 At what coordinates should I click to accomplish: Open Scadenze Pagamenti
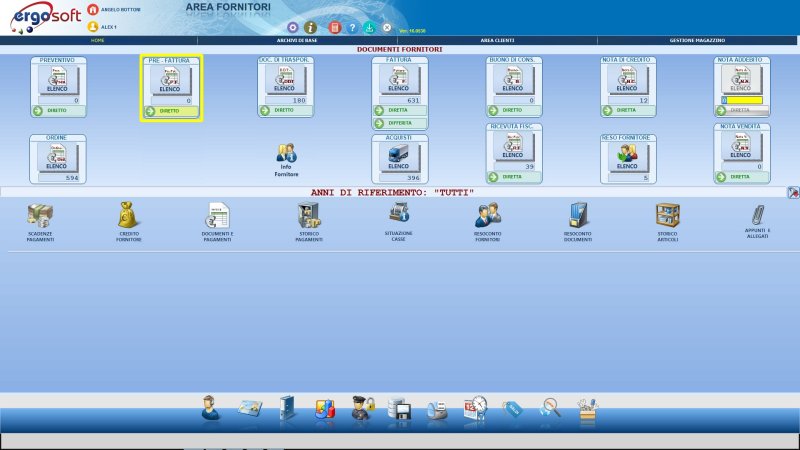(40, 222)
